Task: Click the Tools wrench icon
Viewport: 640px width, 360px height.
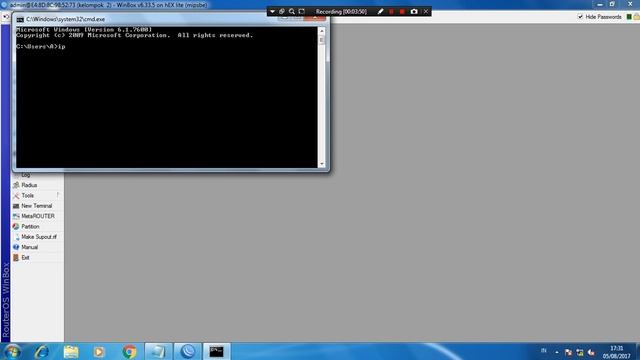Action: coord(16,196)
